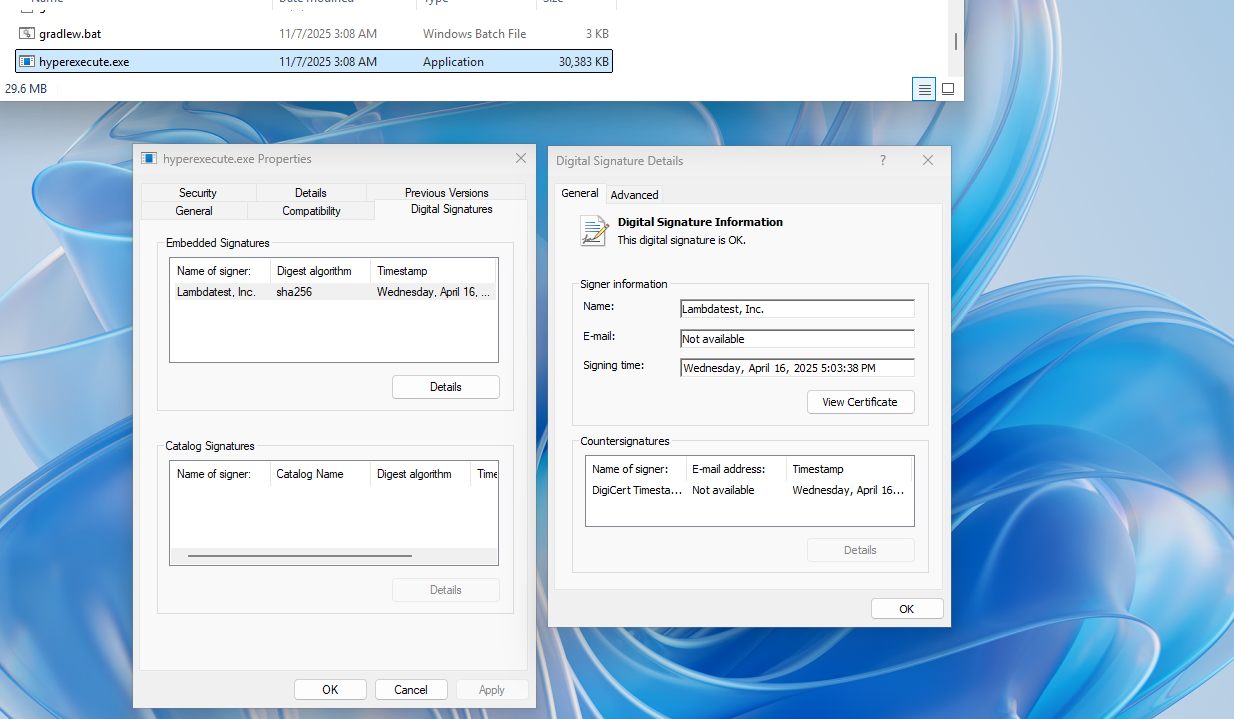
Task: Click the Digital Signature certificate icon
Action: pyautogui.click(x=594, y=231)
